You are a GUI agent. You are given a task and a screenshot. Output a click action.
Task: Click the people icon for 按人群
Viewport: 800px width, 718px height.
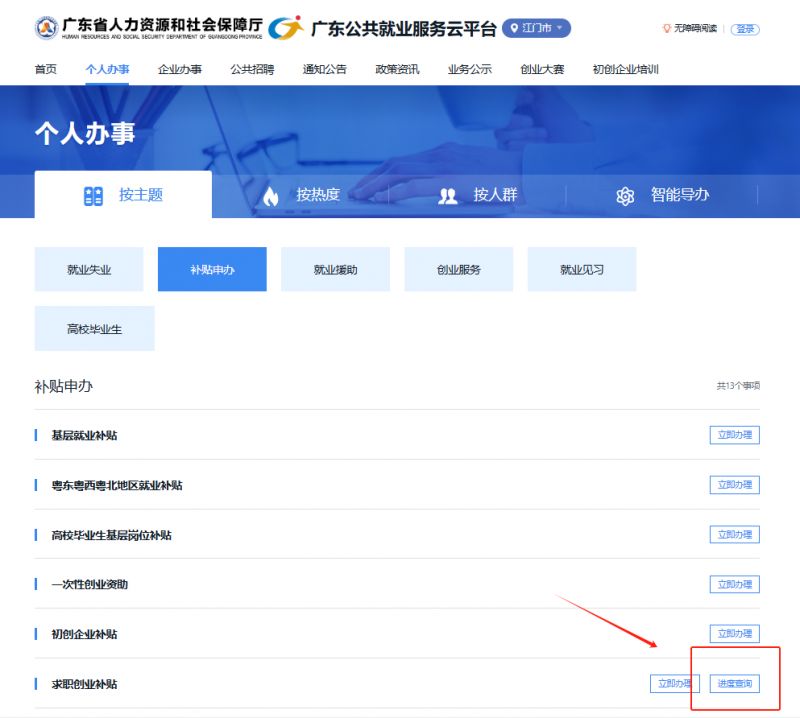(x=448, y=196)
